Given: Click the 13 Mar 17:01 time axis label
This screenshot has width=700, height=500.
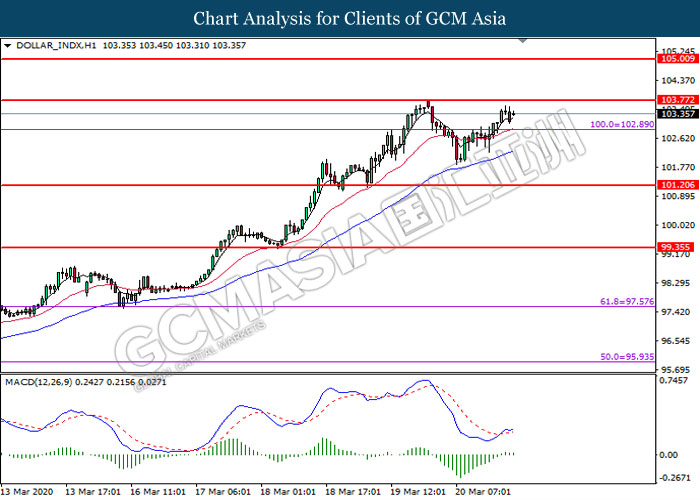Looking at the screenshot, I should [x=93, y=492].
